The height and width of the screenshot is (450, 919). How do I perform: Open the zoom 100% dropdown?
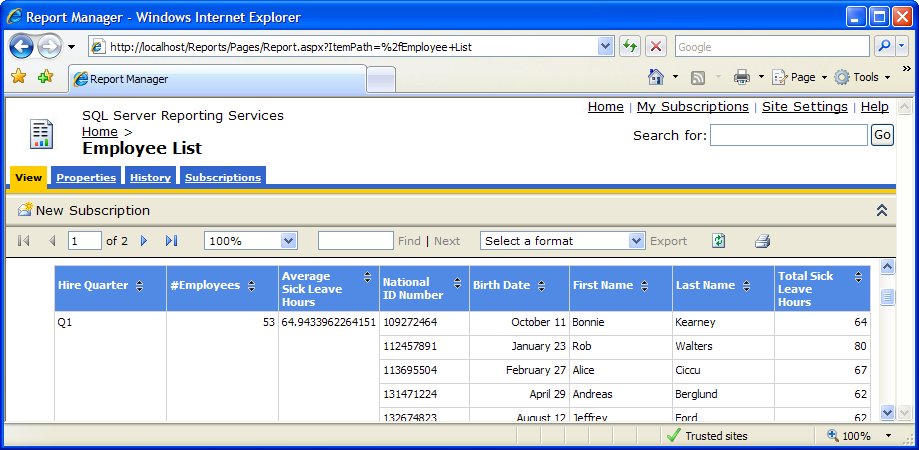pos(289,241)
